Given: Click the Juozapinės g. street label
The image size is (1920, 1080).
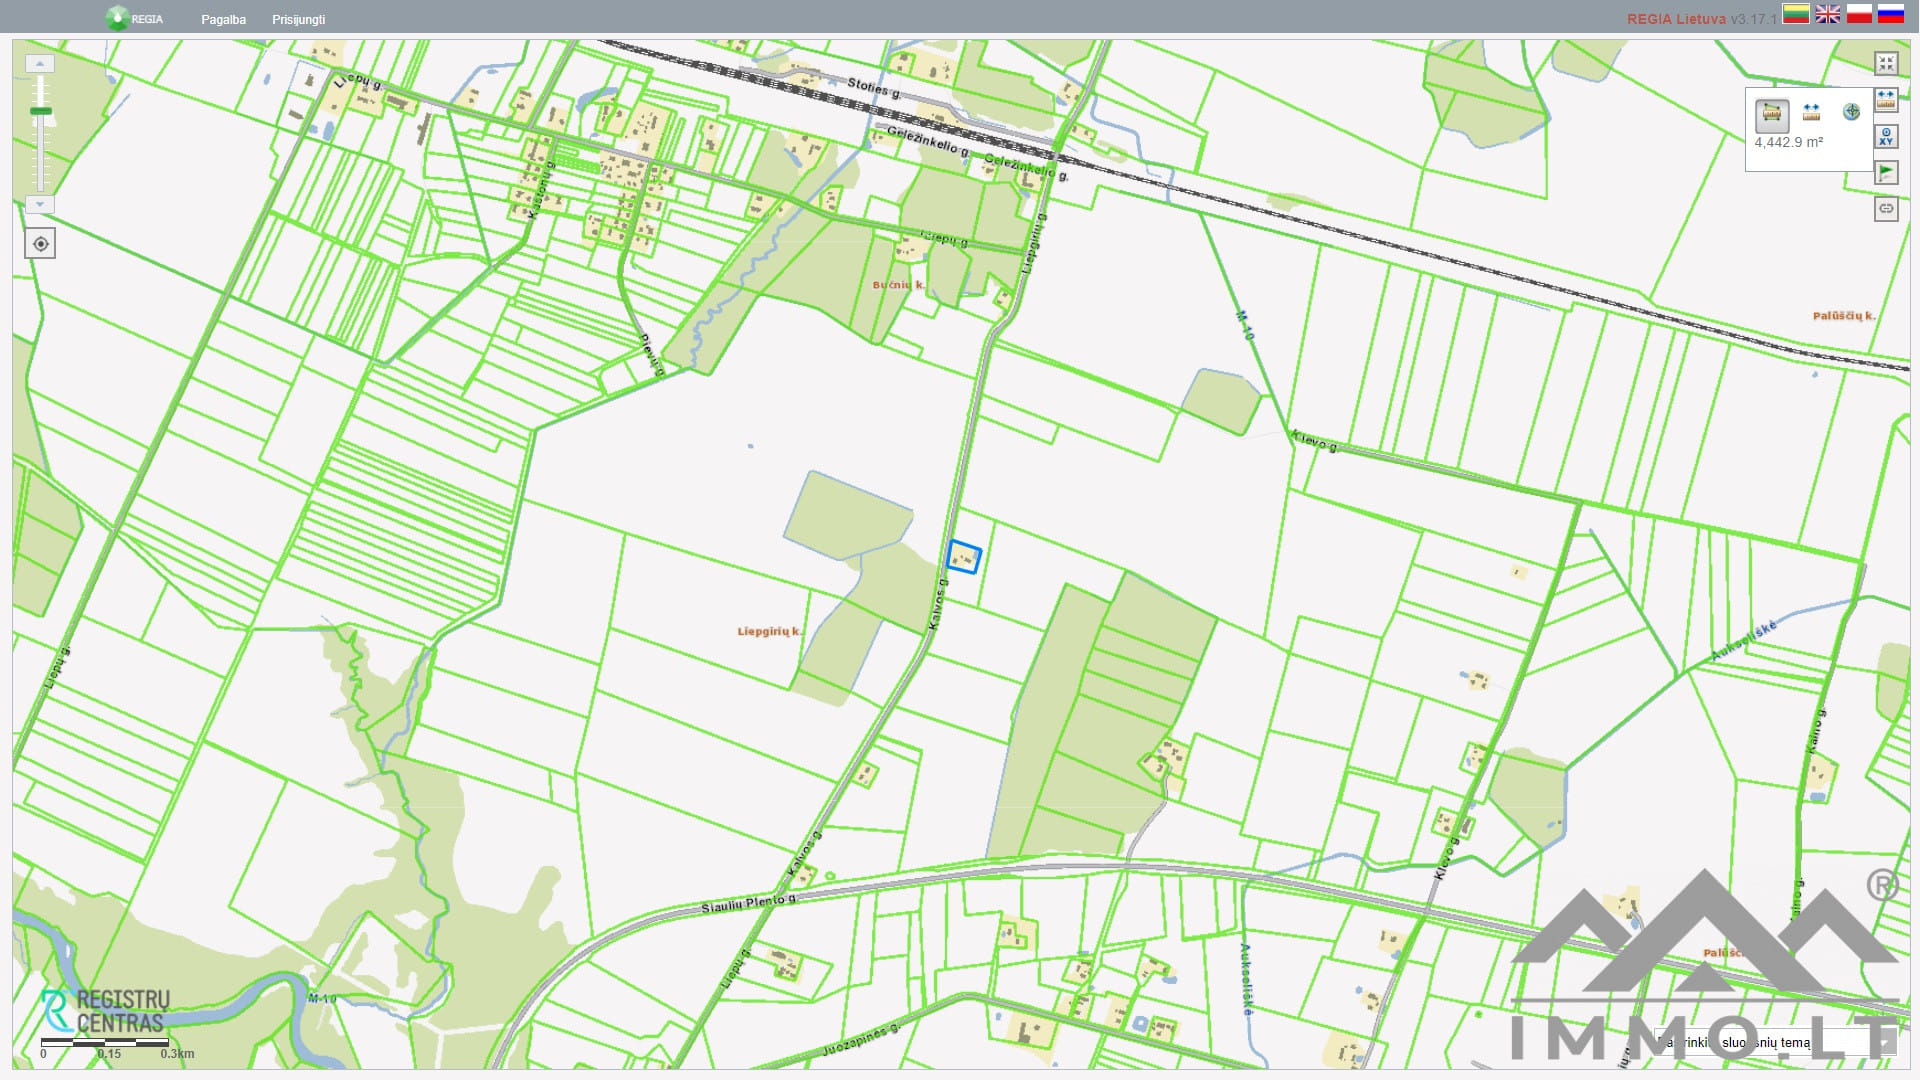Looking at the screenshot, I should [862, 1039].
